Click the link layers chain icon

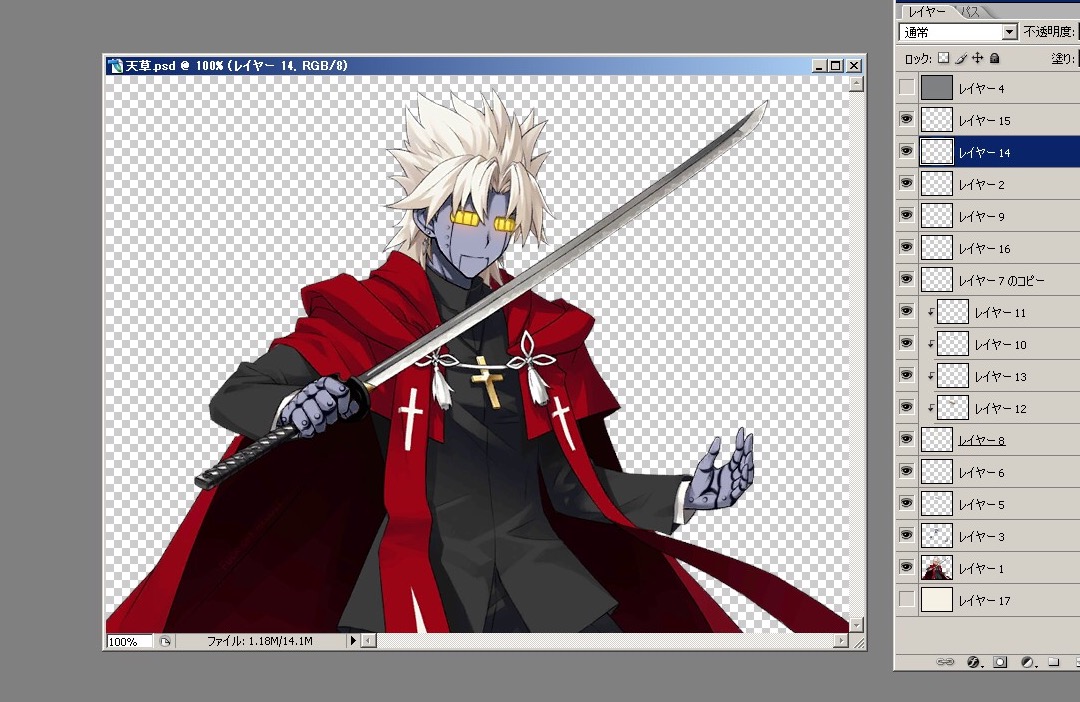click(x=945, y=662)
